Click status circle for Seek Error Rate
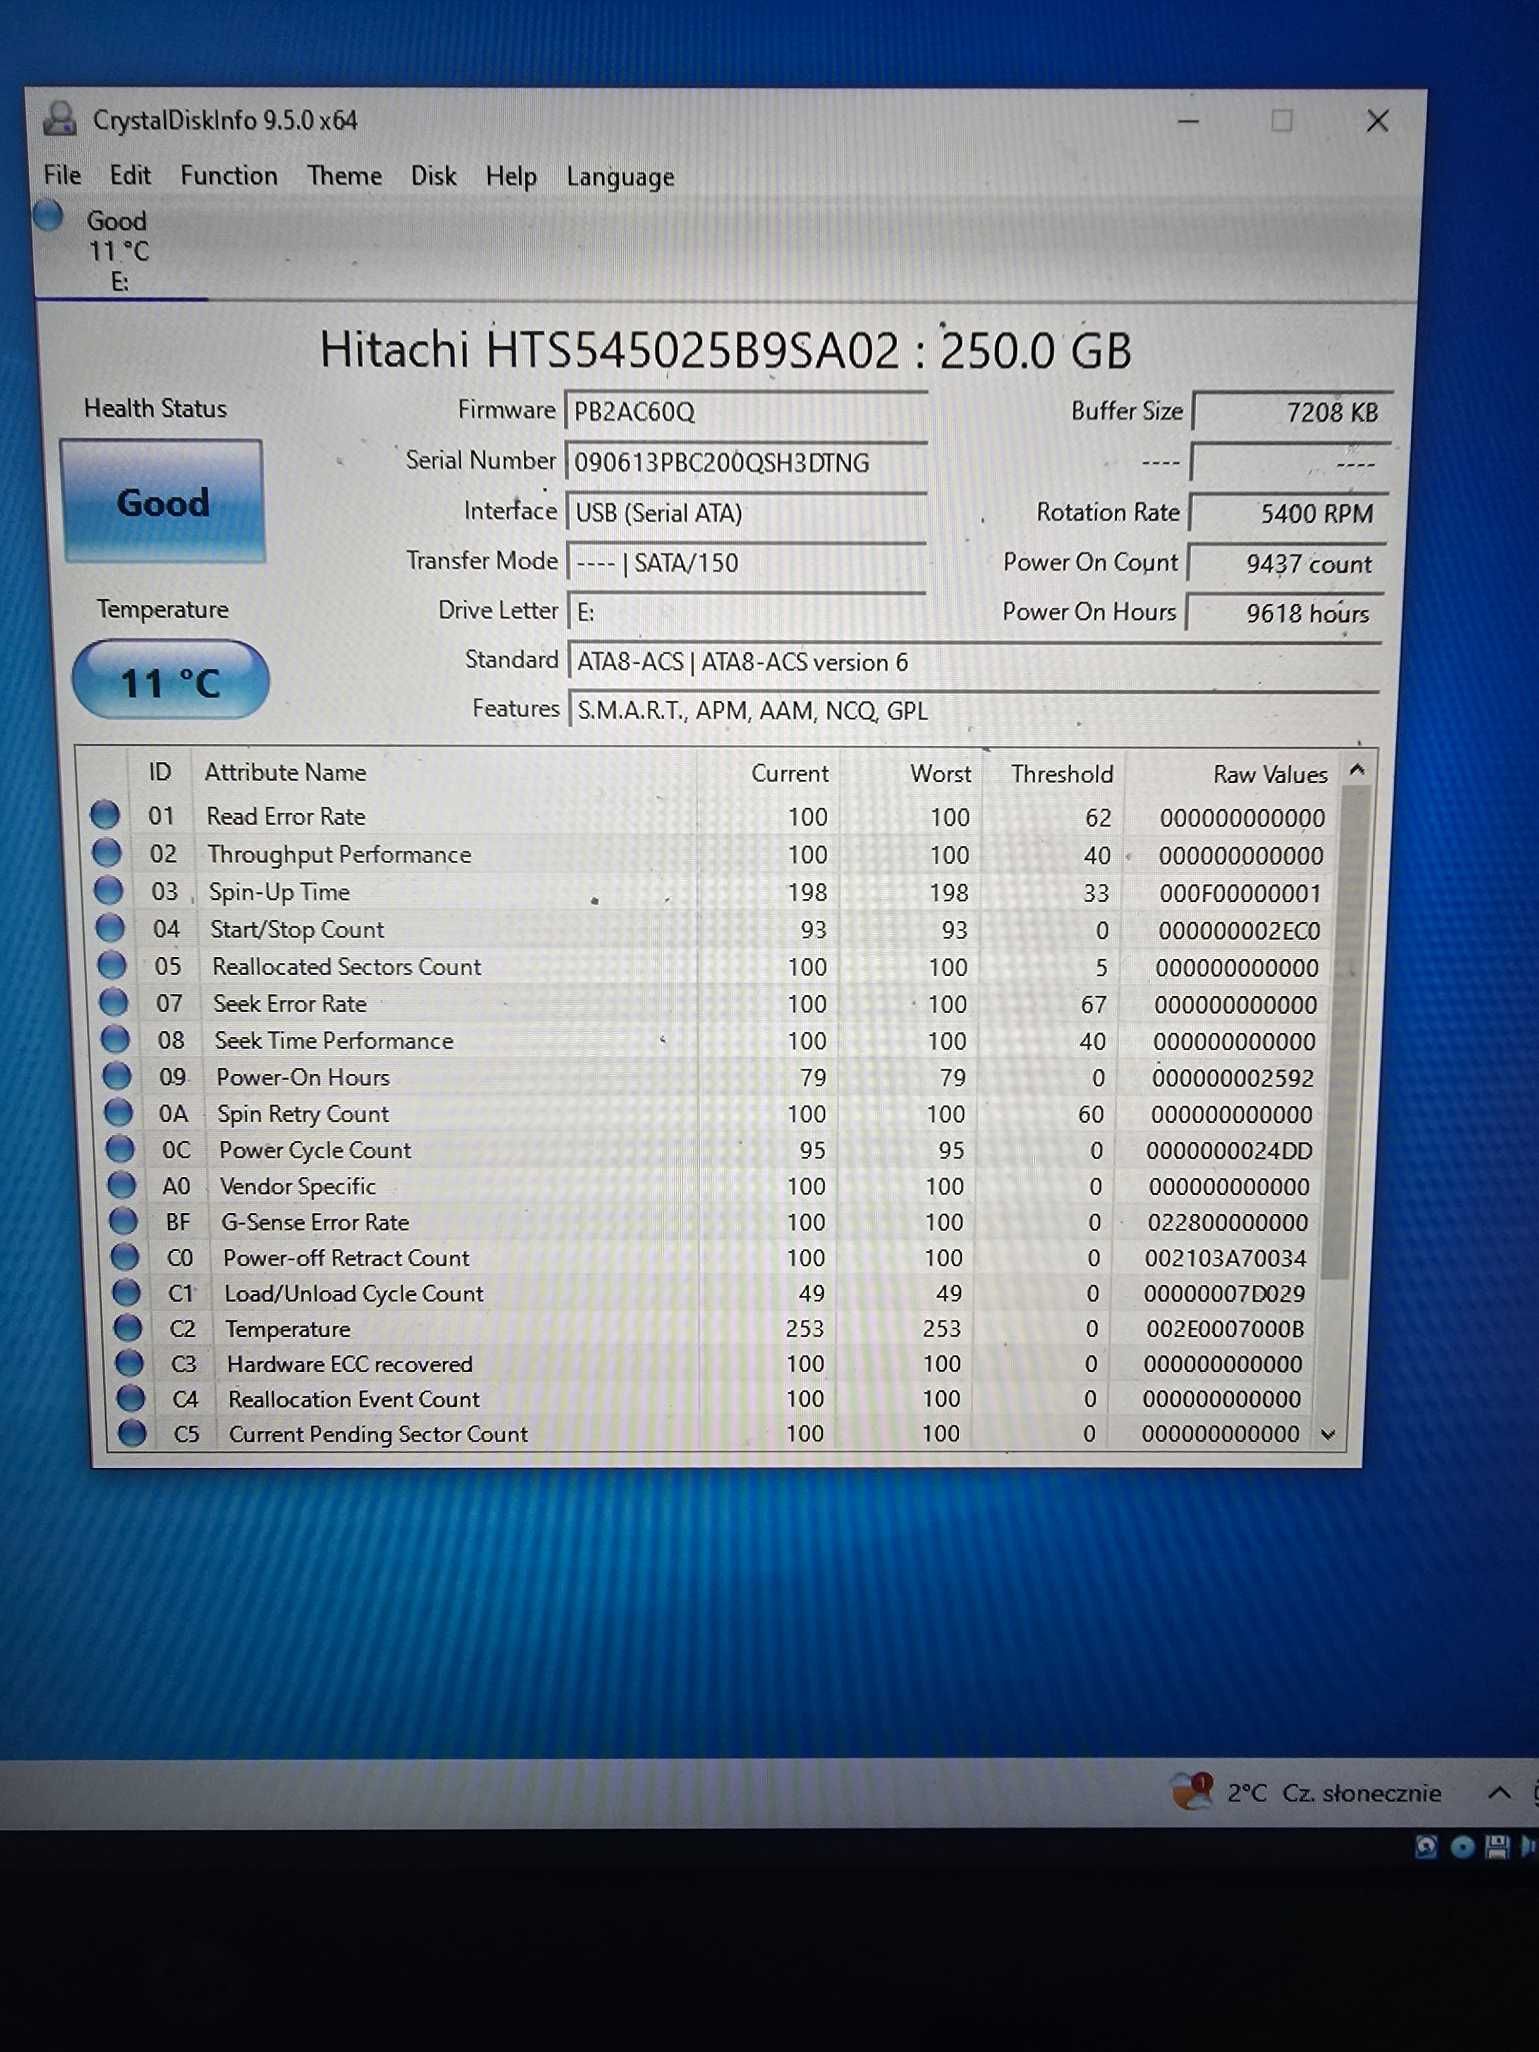 pyautogui.click(x=114, y=1001)
